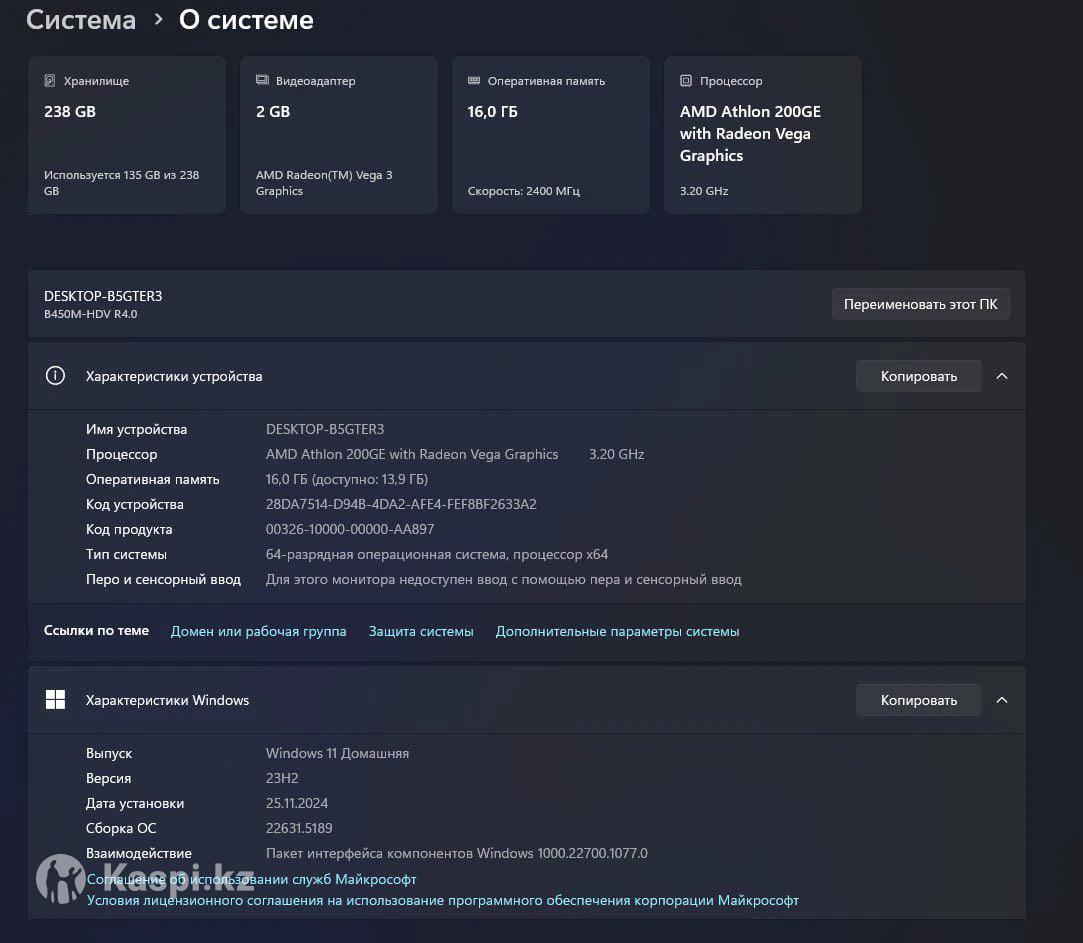Open Защита системы link
Image resolution: width=1083 pixels, height=943 pixels.
tap(421, 631)
